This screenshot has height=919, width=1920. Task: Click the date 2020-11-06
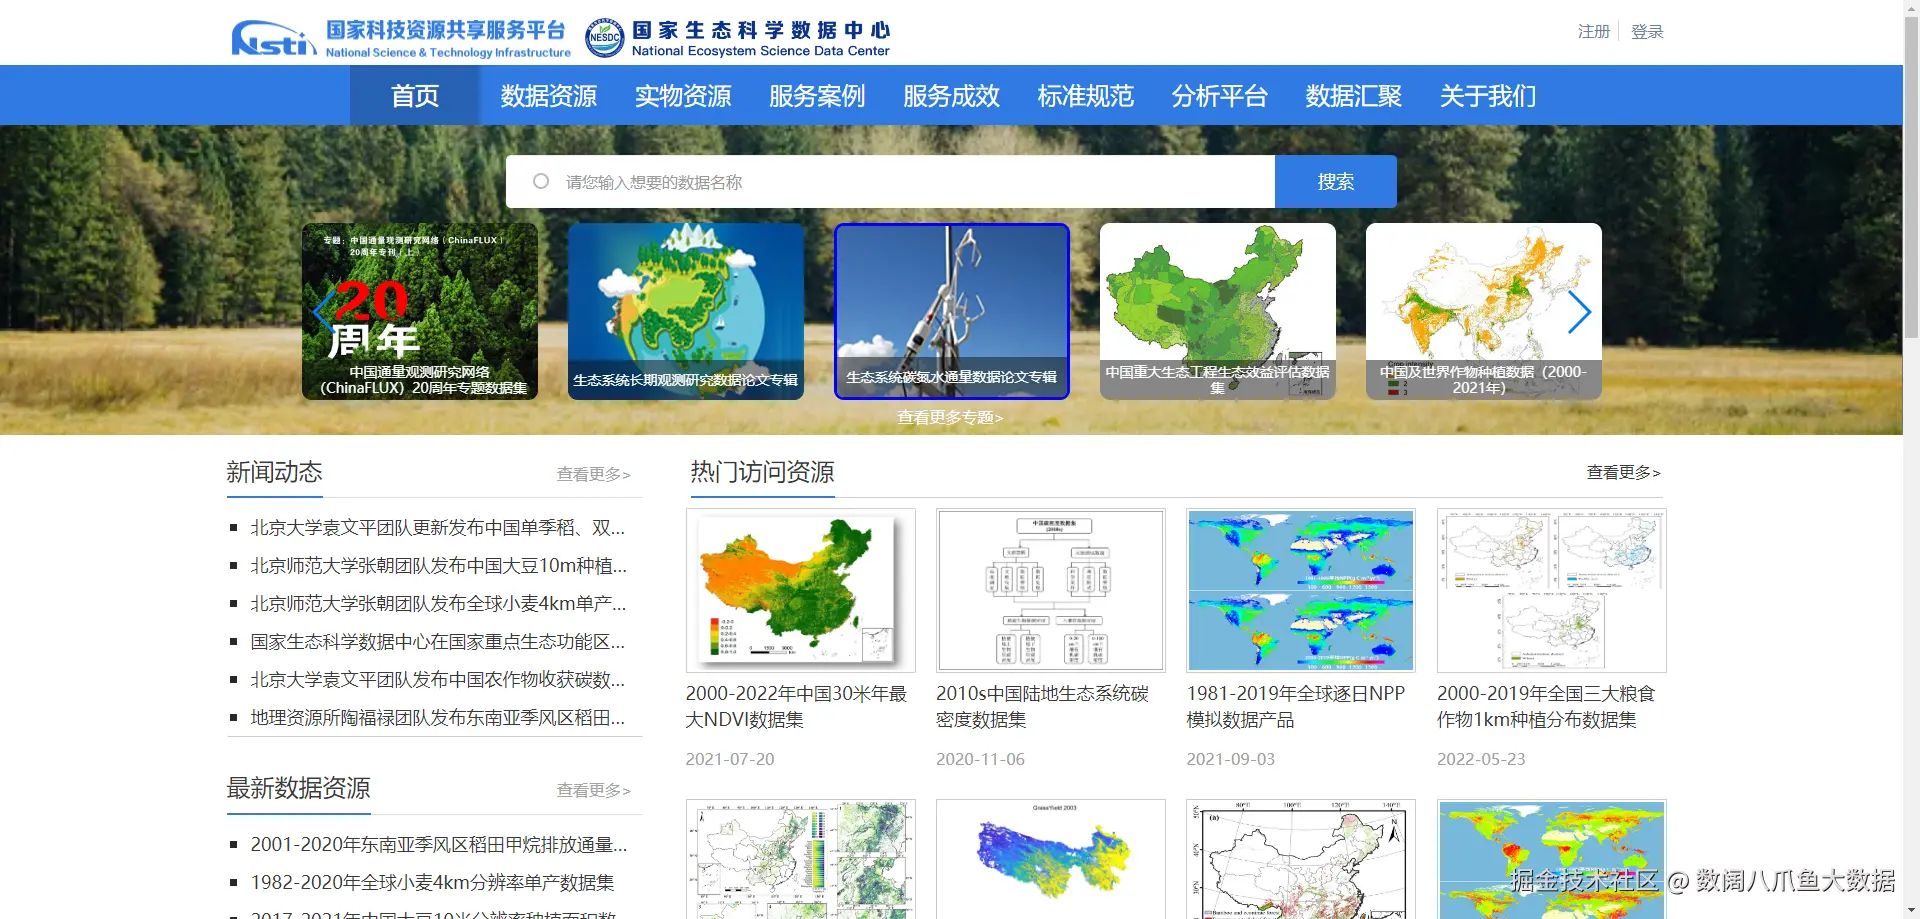coord(980,760)
